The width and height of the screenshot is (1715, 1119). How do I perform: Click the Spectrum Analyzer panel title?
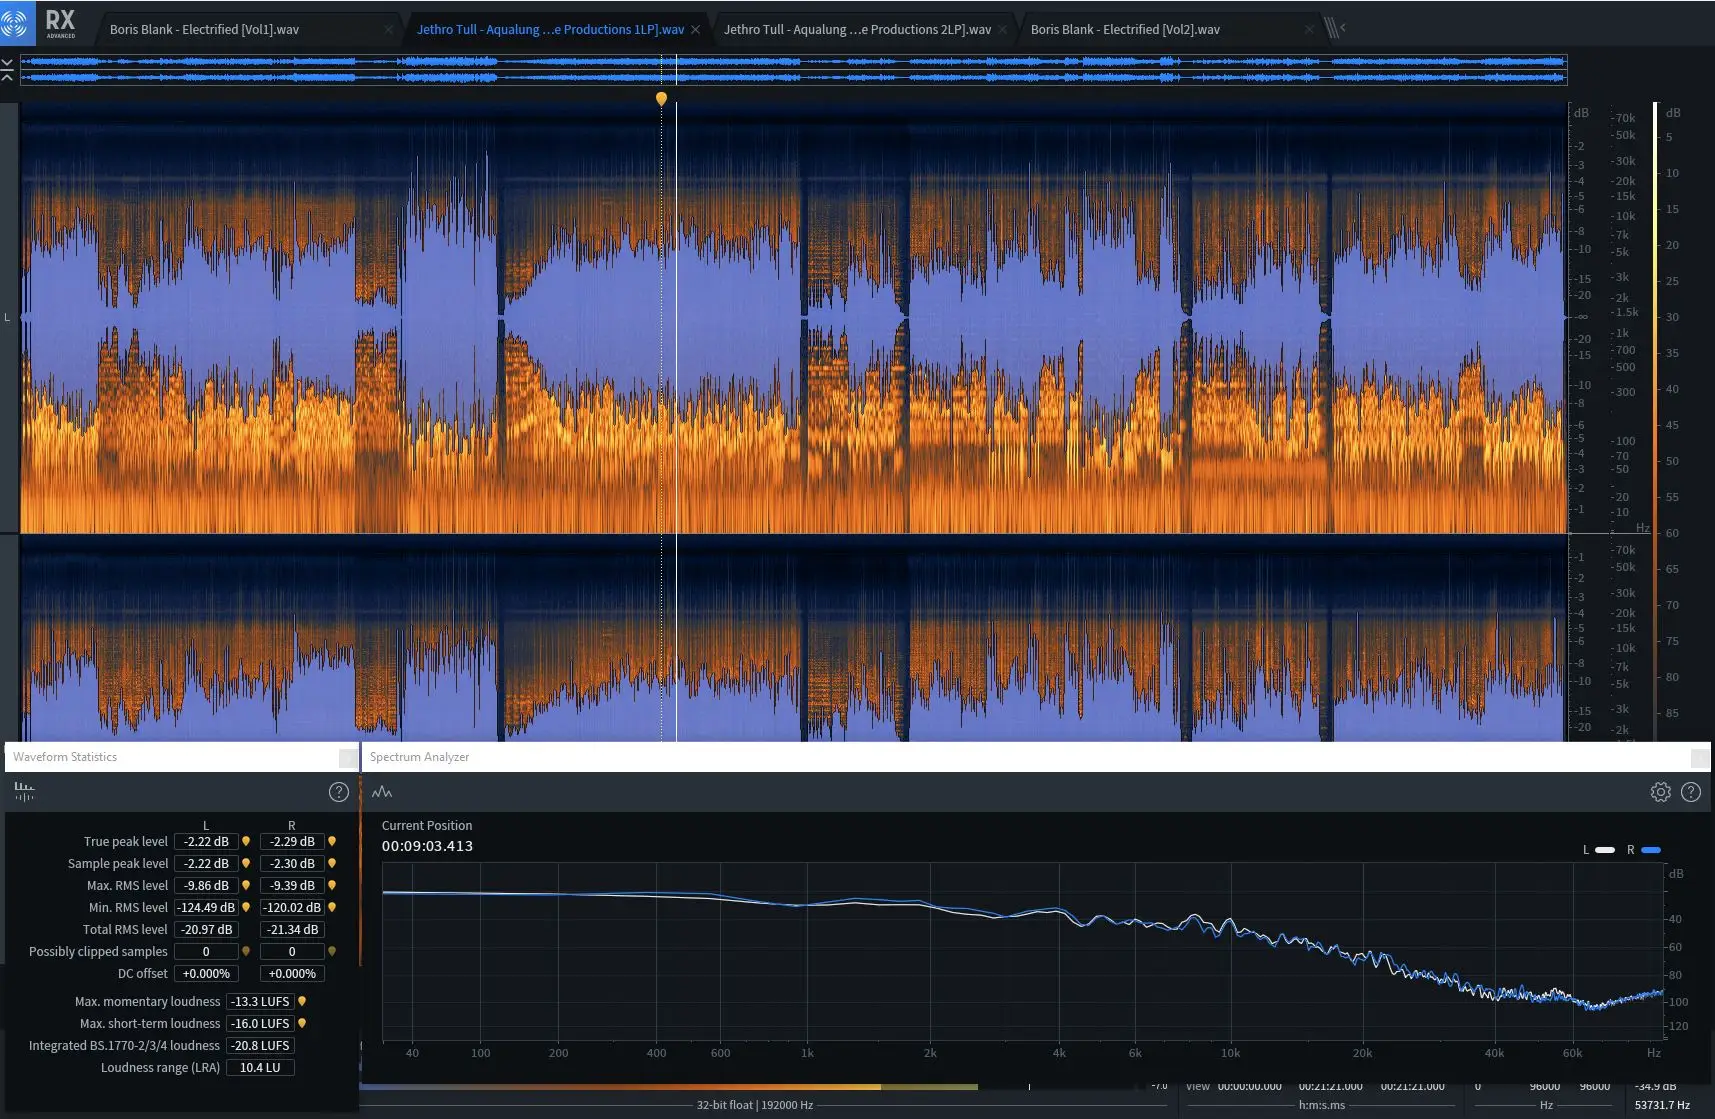pos(419,757)
